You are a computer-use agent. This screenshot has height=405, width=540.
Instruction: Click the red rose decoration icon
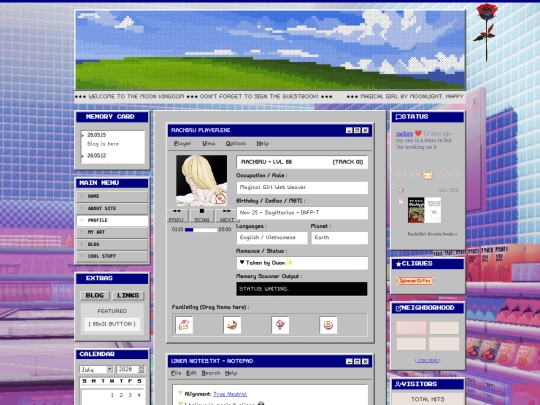(x=486, y=32)
